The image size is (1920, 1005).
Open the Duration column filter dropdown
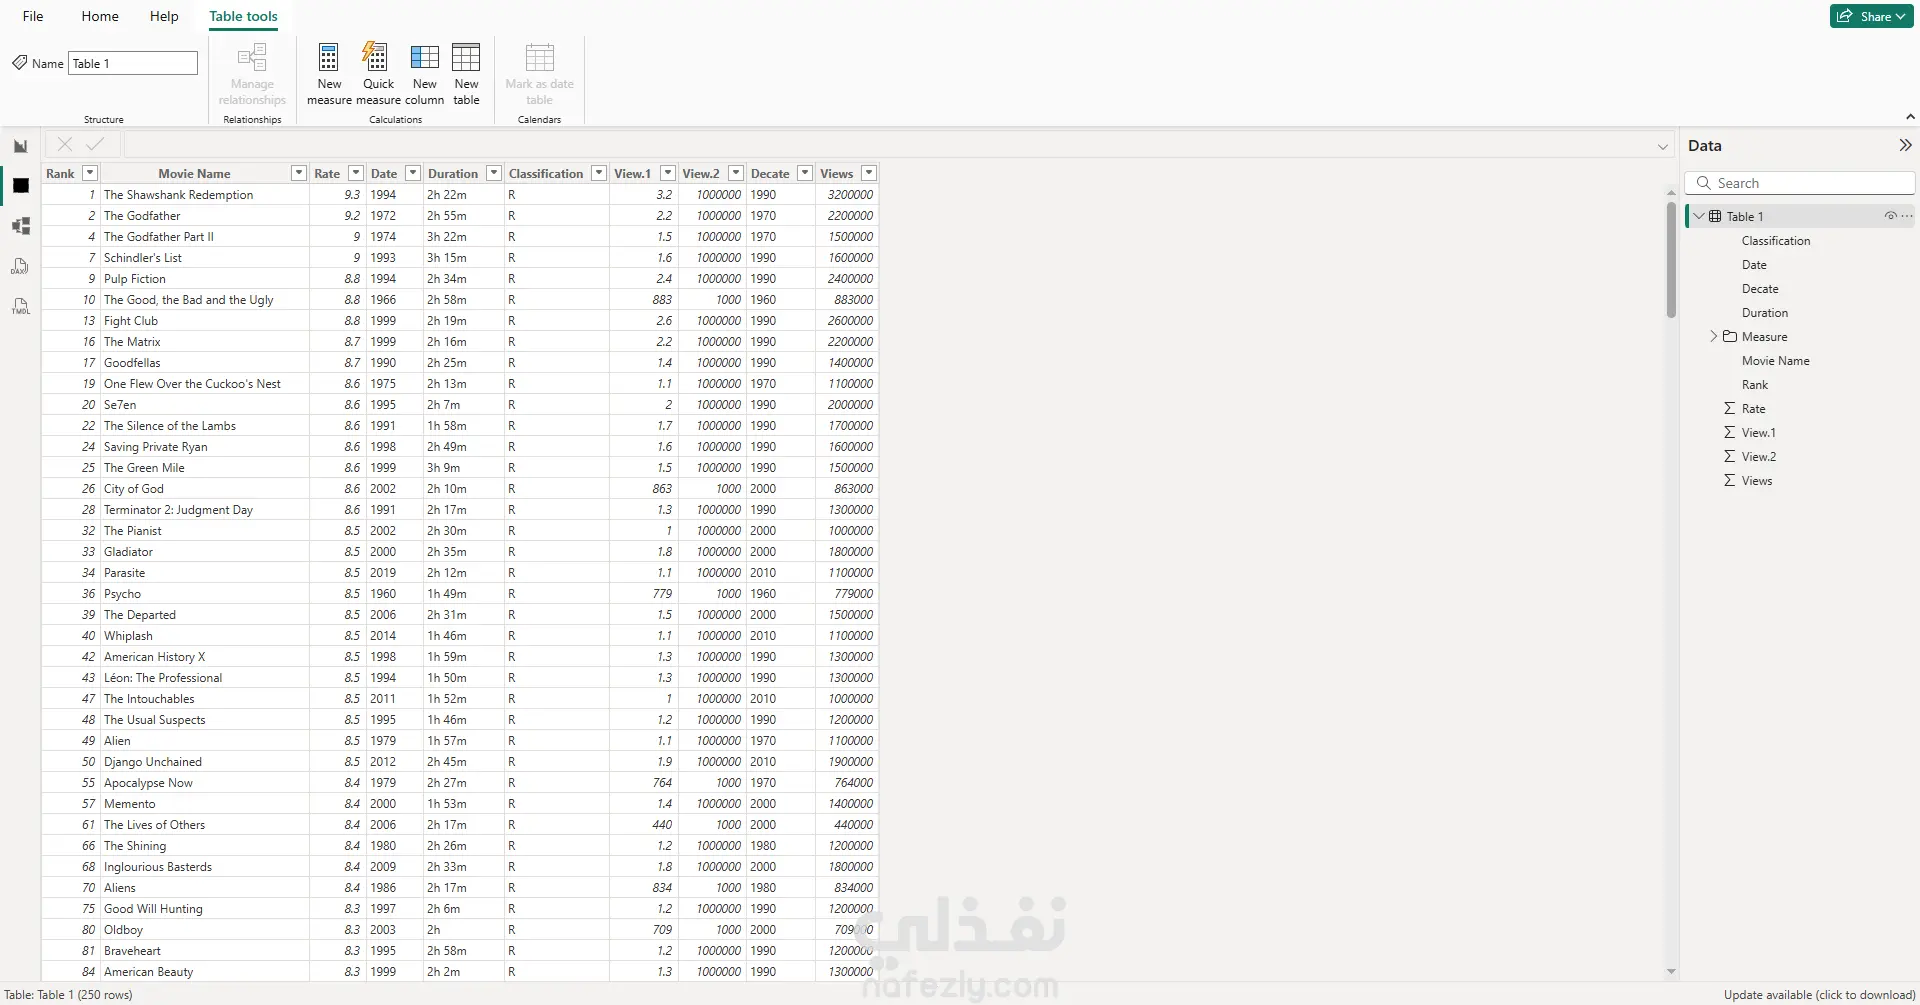pos(493,173)
